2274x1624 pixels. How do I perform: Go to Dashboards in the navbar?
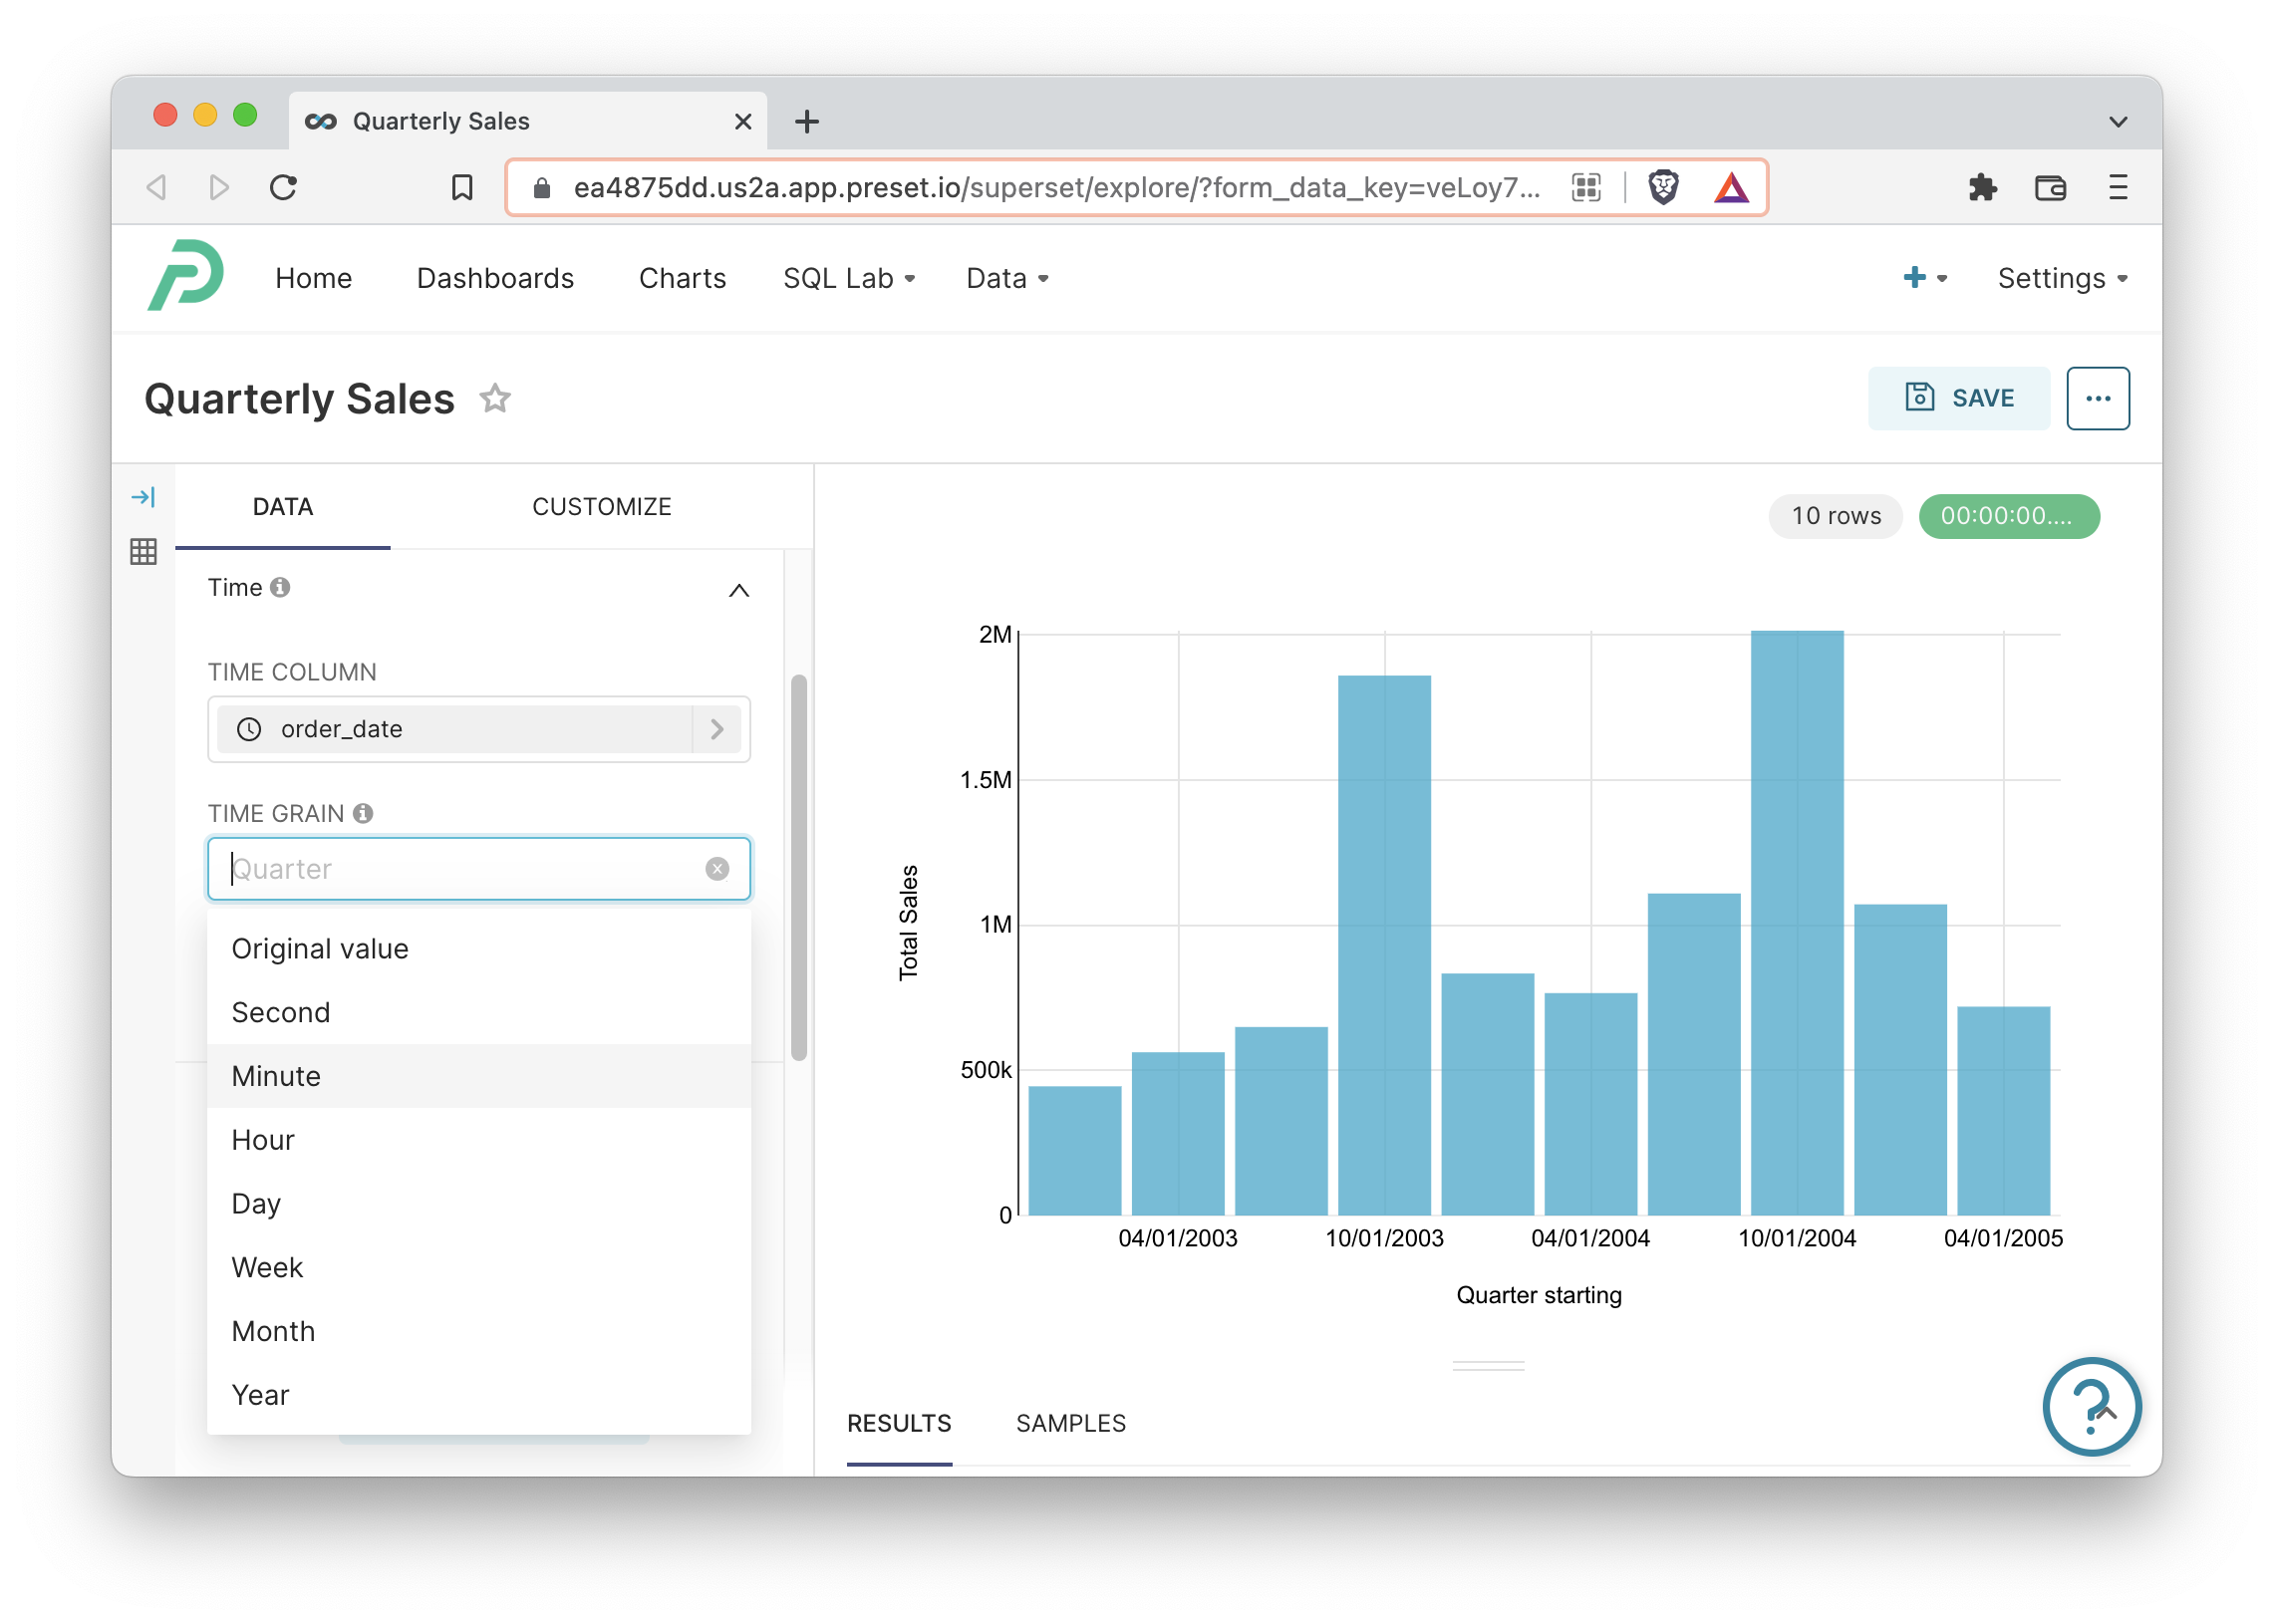pos(495,278)
